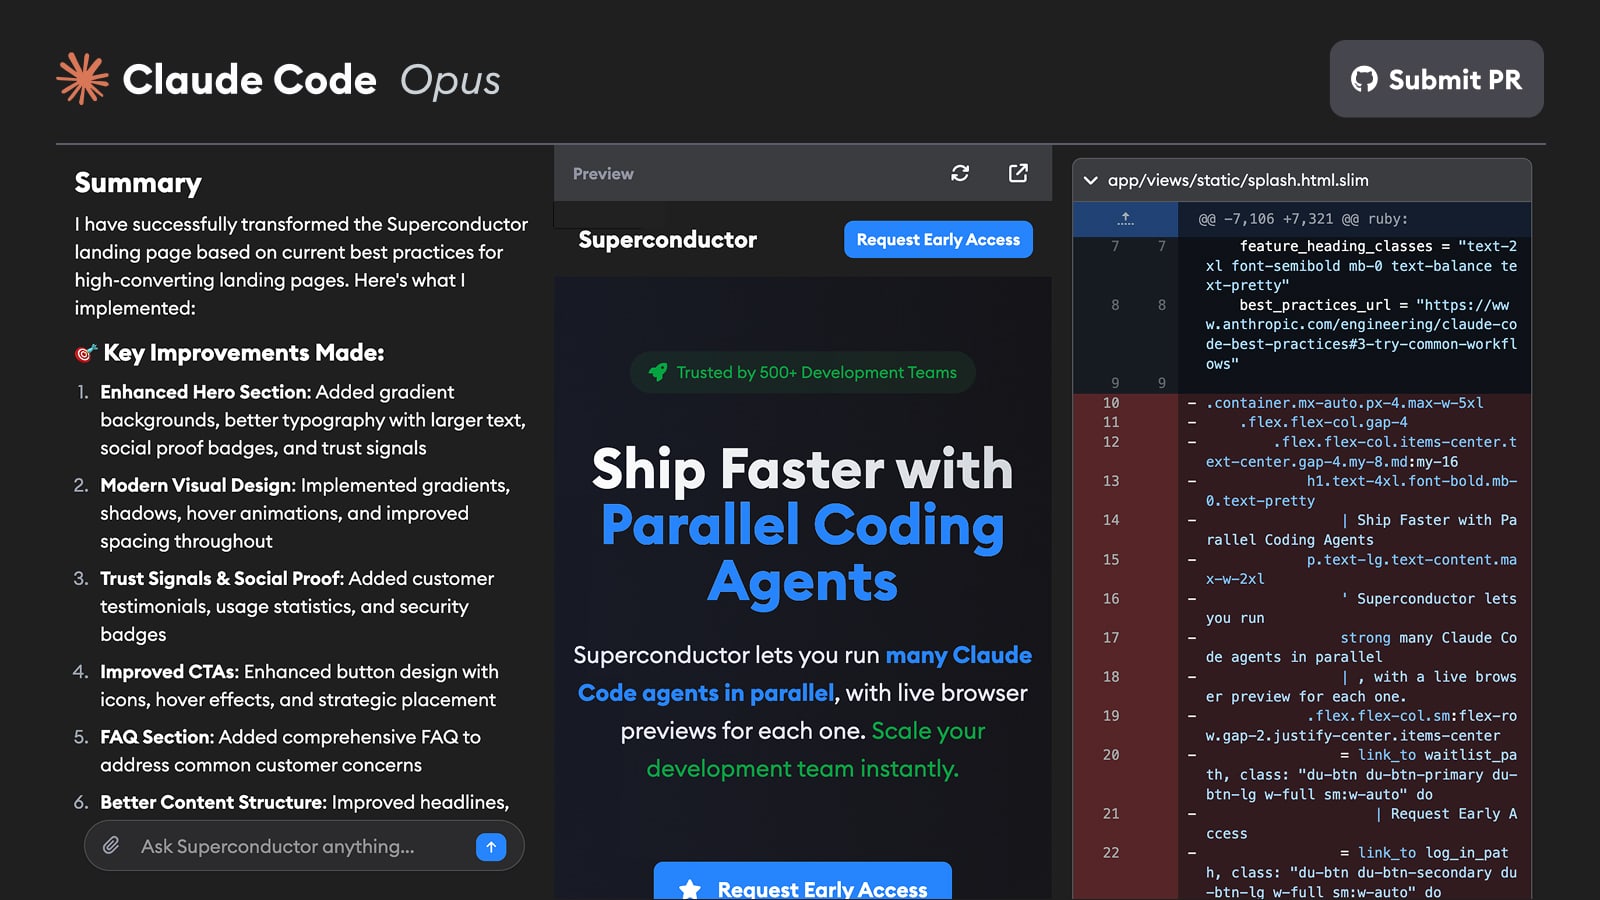This screenshot has height=900, width=1600.
Task: Click the Submit PR button
Action: 1436,79
